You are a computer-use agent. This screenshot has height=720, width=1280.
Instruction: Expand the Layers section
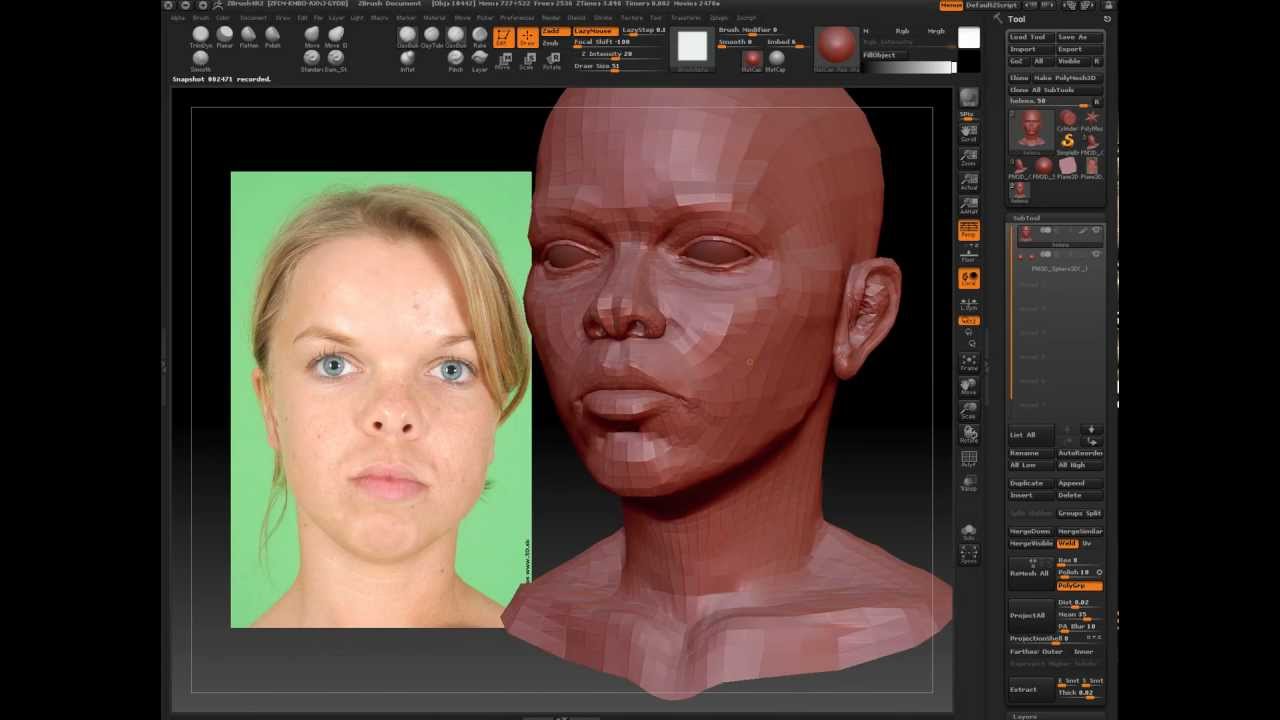click(x=1024, y=716)
